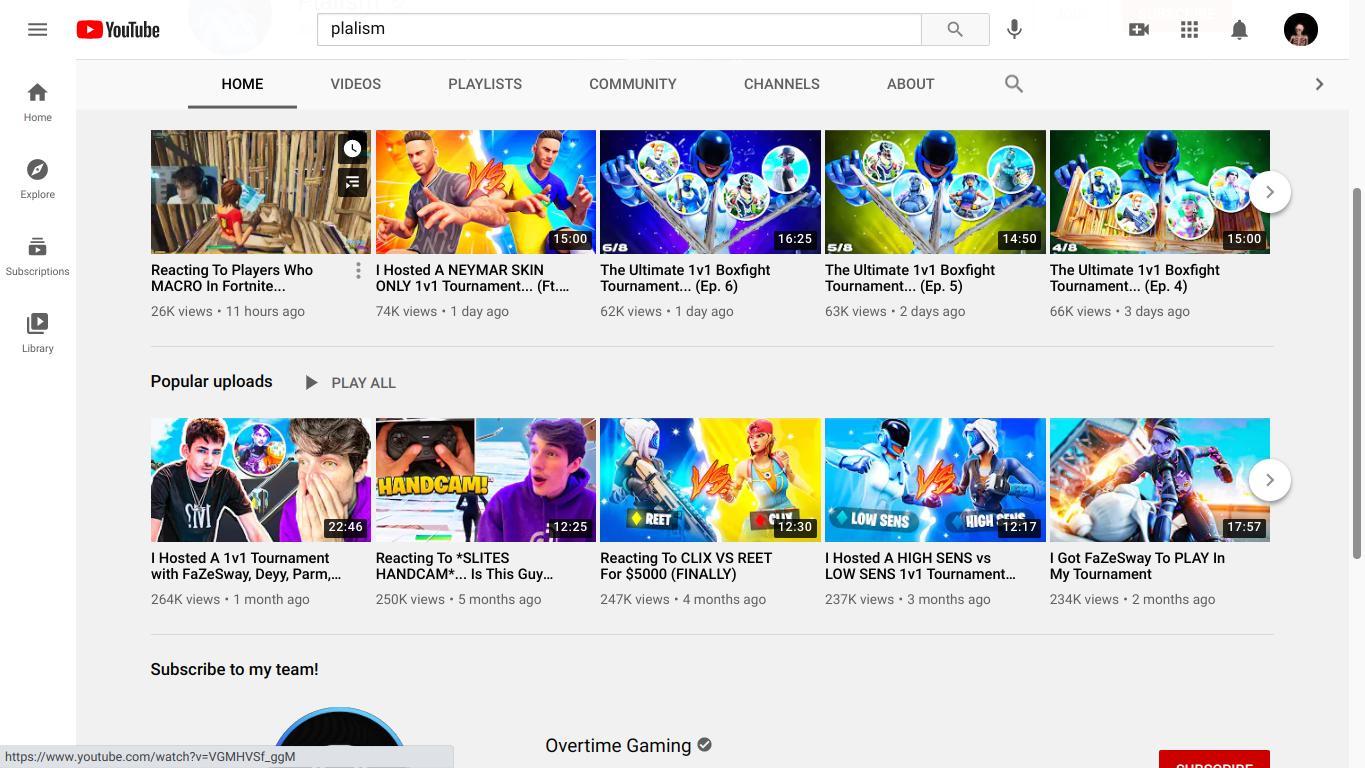This screenshot has width=1365, height=768.
Task: Click '234K views • 2 months ago' text
Action: [1133, 599]
